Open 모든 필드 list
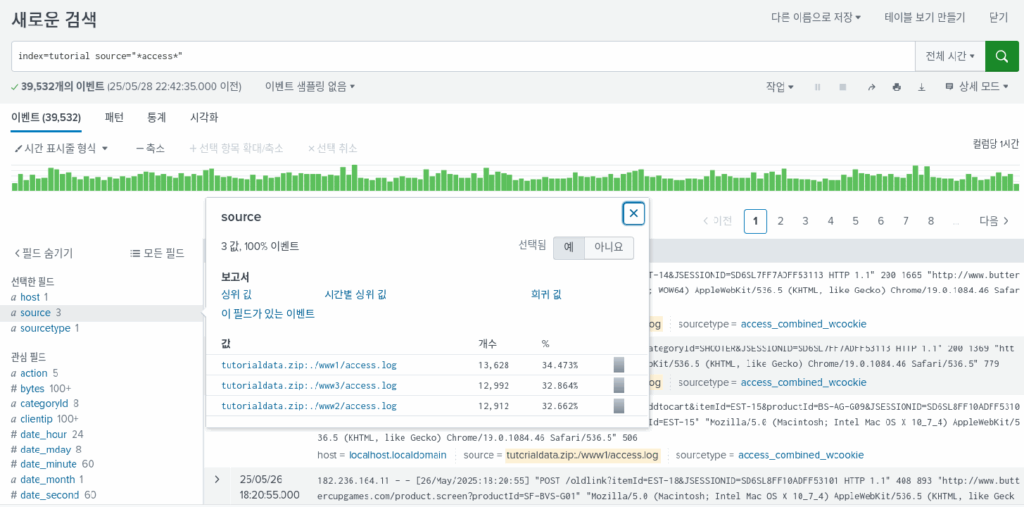The width and height of the screenshot is (1024, 507). pyautogui.click(x=157, y=253)
